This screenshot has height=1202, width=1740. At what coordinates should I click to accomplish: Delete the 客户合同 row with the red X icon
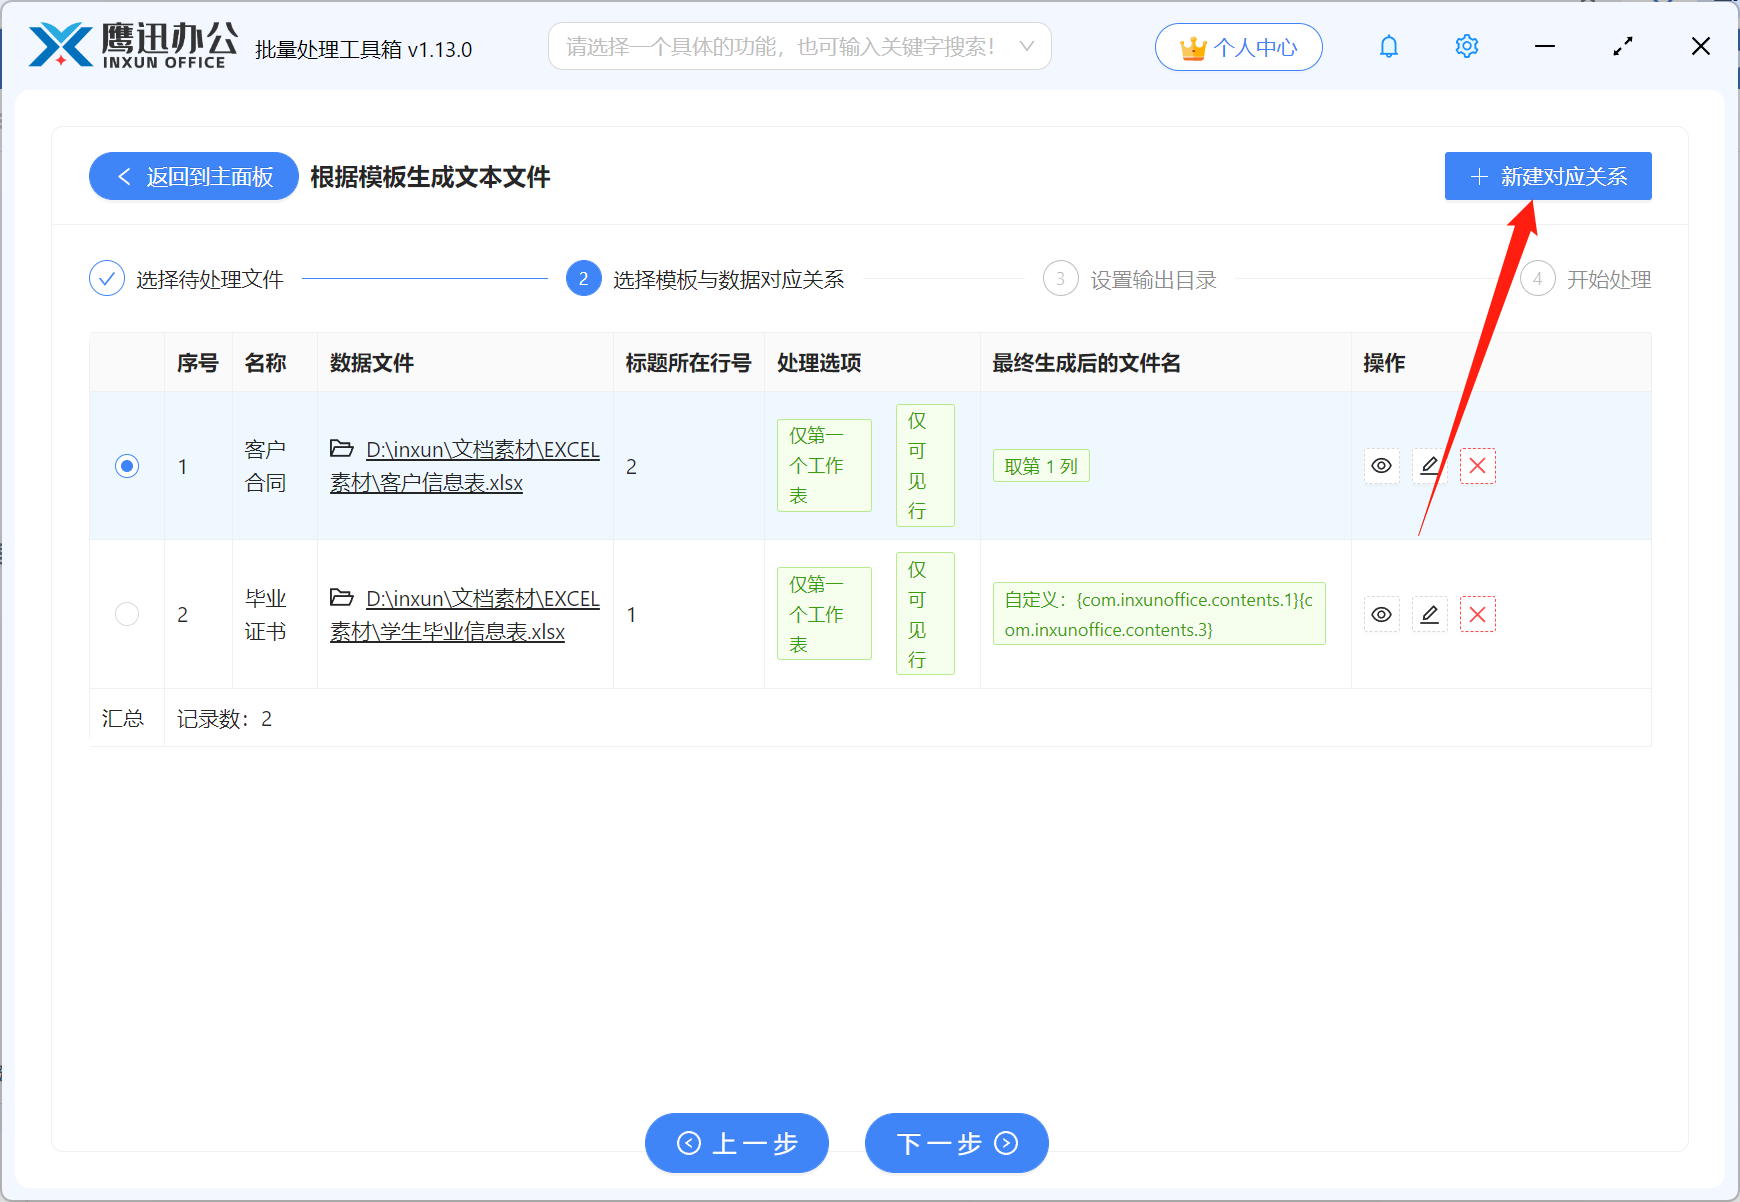pos(1477,465)
